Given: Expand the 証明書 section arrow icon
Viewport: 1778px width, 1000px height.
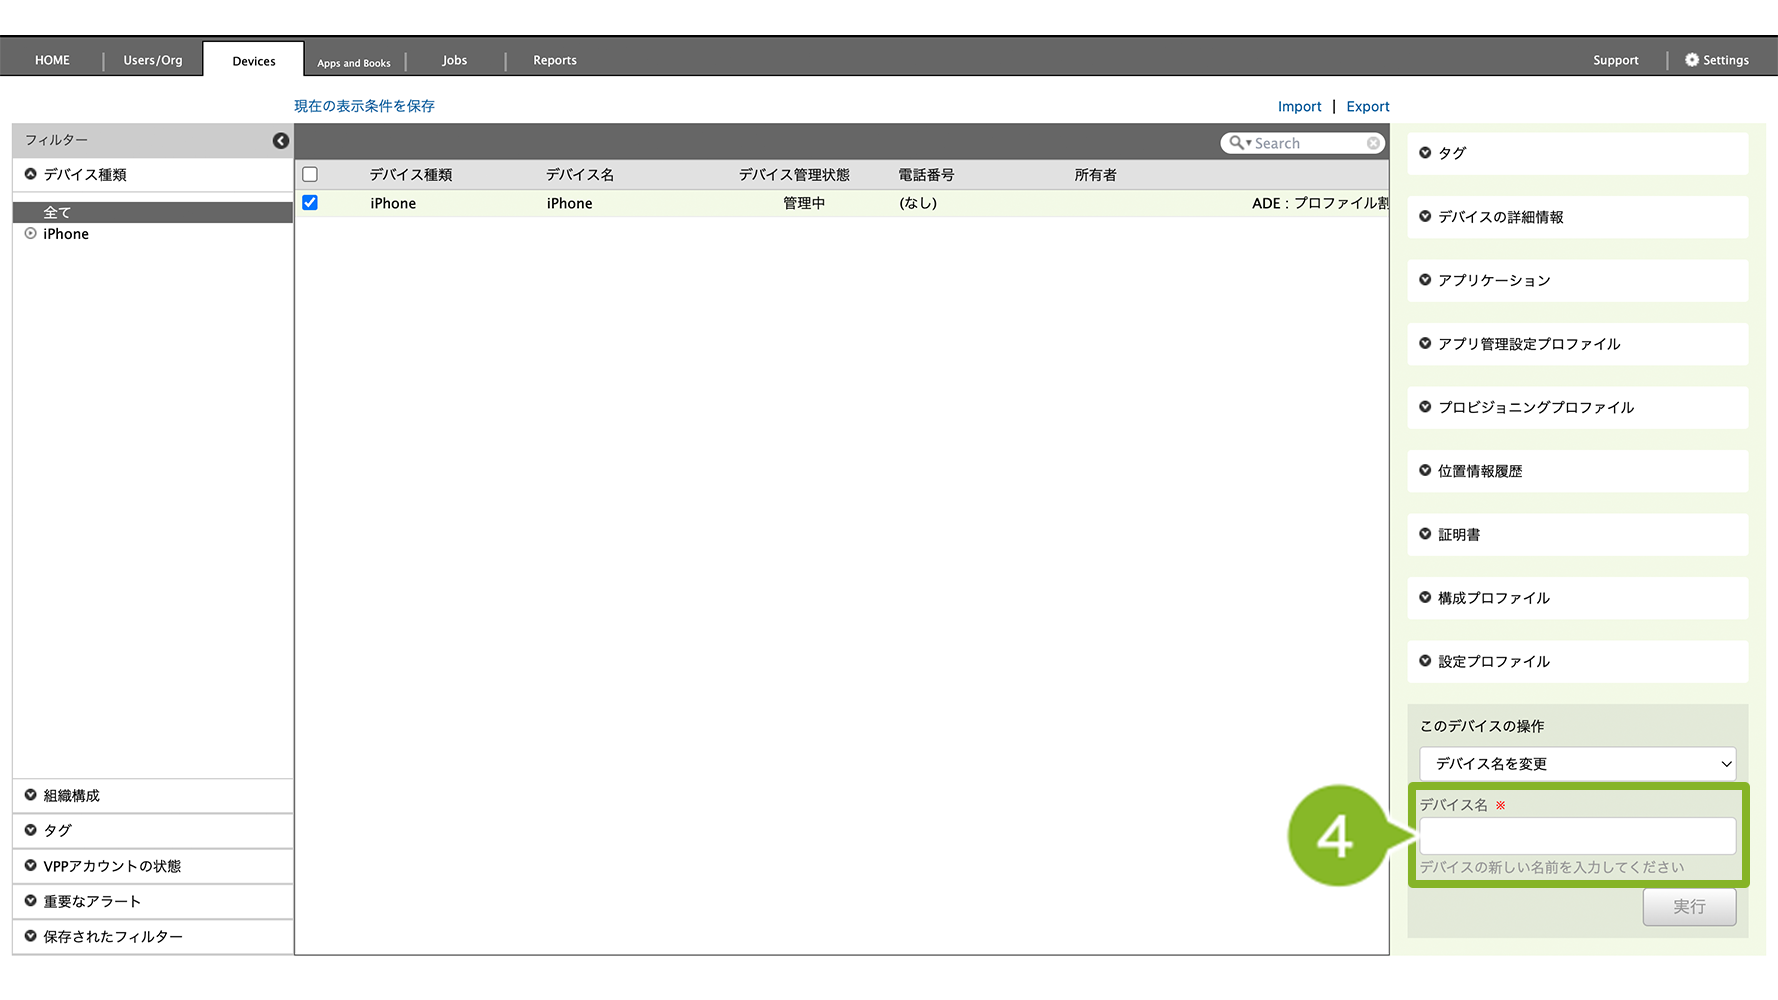Looking at the screenshot, I should (x=1425, y=534).
